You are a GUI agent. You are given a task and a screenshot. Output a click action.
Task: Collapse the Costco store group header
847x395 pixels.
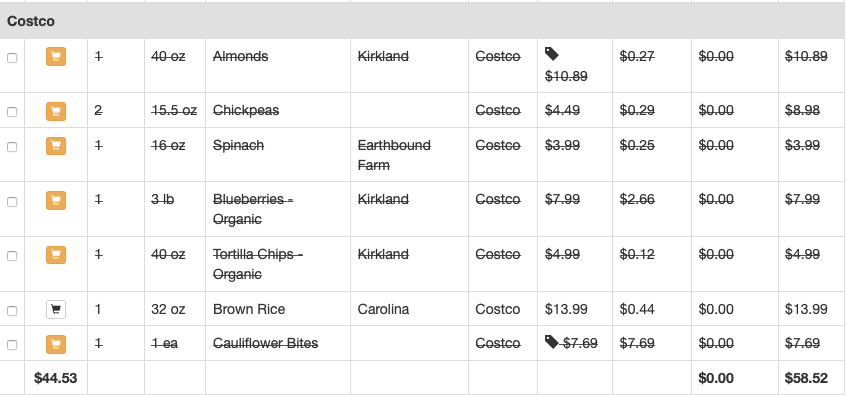pos(424,21)
